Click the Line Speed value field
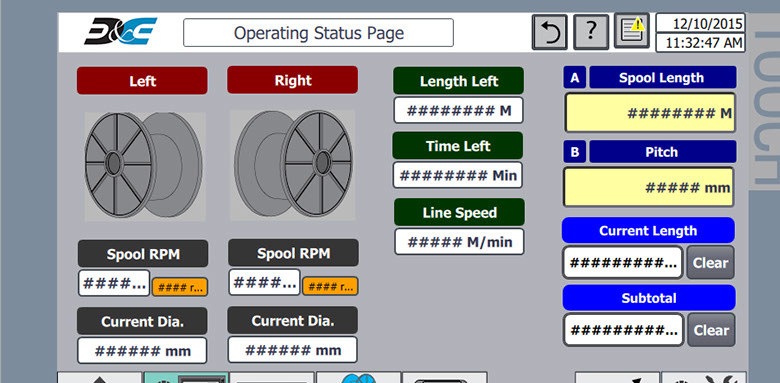The height and width of the screenshot is (383, 780). pos(459,242)
